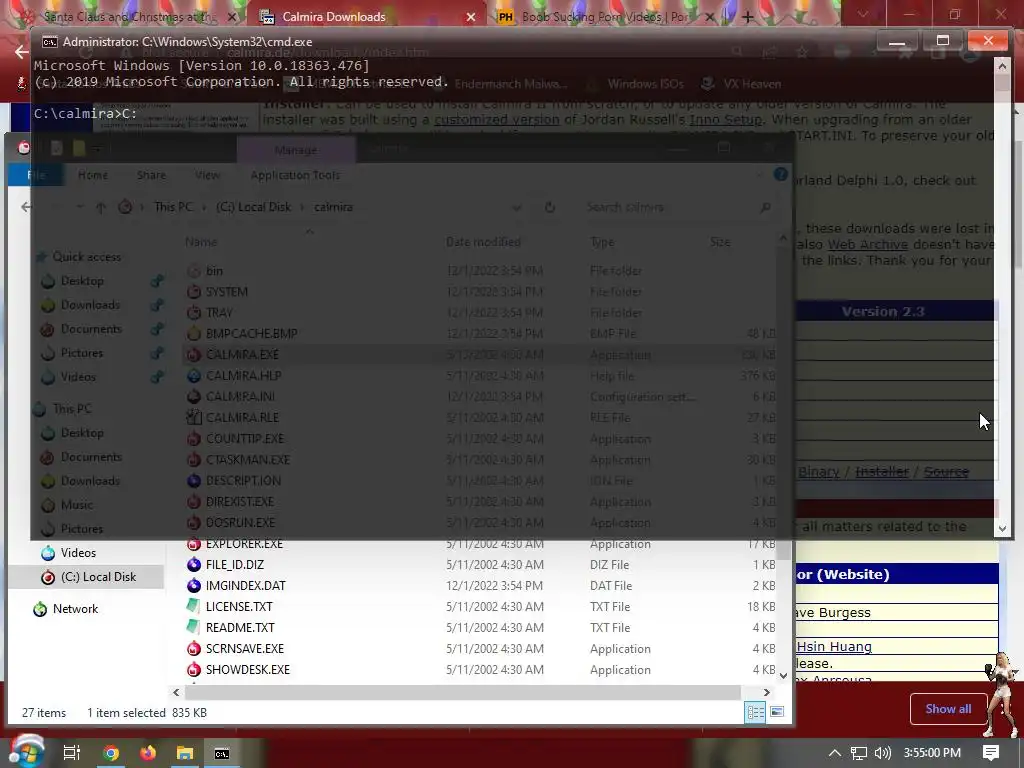Open Network in Explorer navigation pane
The width and height of the screenshot is (1024, 768).
click(x=75, y=609)
